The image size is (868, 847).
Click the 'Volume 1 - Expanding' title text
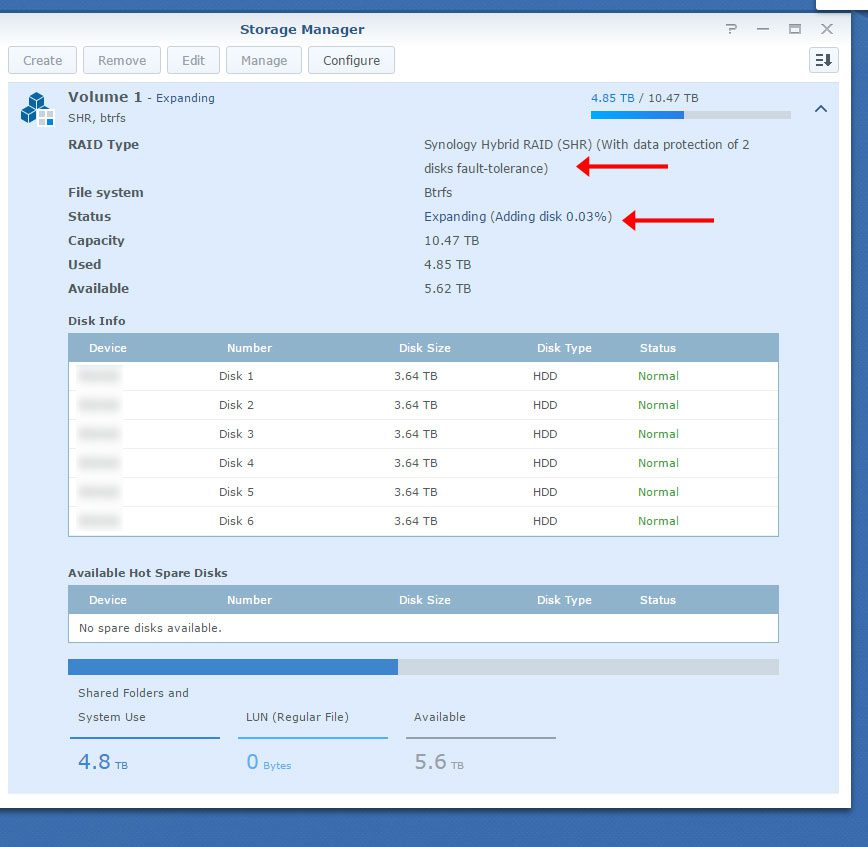[x=140, y=97]
